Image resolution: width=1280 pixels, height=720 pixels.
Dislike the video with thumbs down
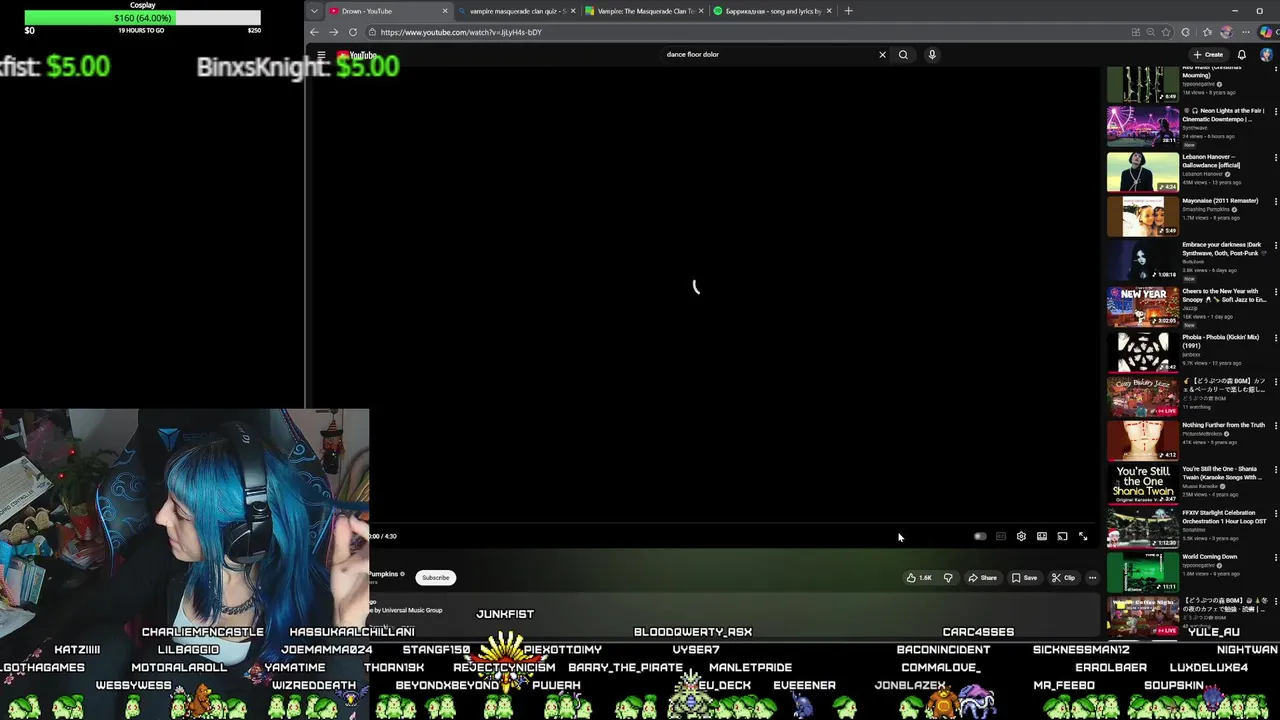coord(948,578)
